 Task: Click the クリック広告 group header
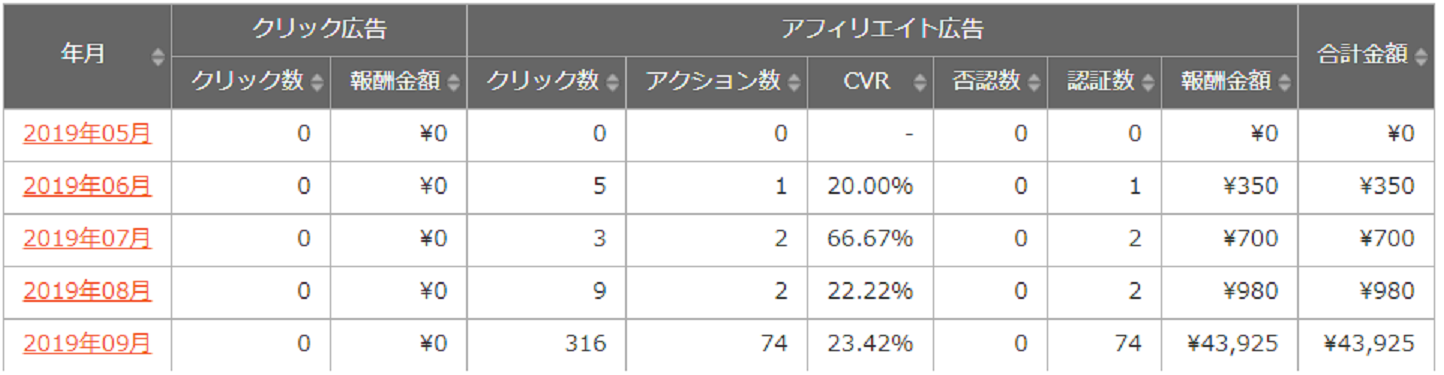[x=319, y=30]
